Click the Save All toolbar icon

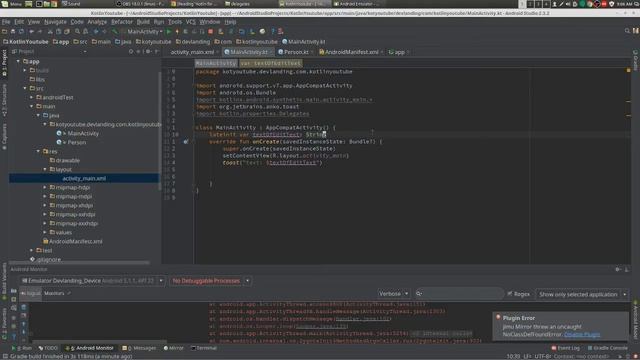click(x=13, y=31)
